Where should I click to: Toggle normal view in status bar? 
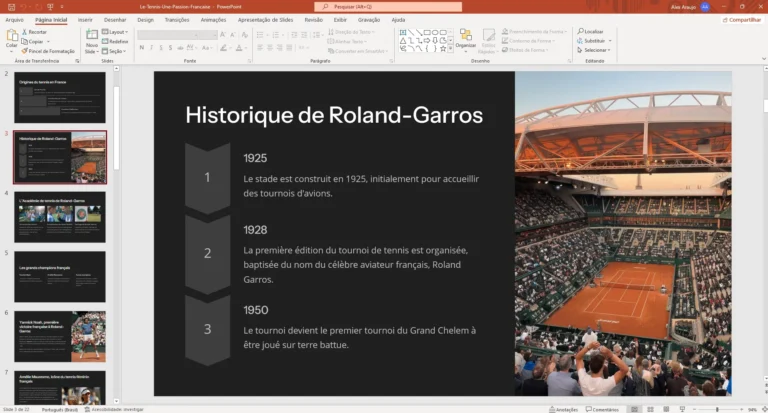634,409
